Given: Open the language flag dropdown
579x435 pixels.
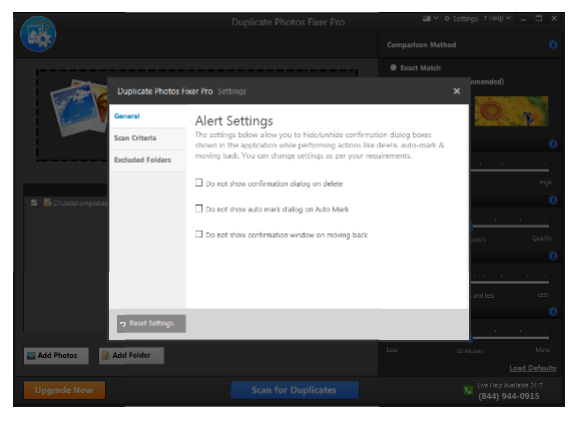Looking at the screenshot, I should pos(430,18).
